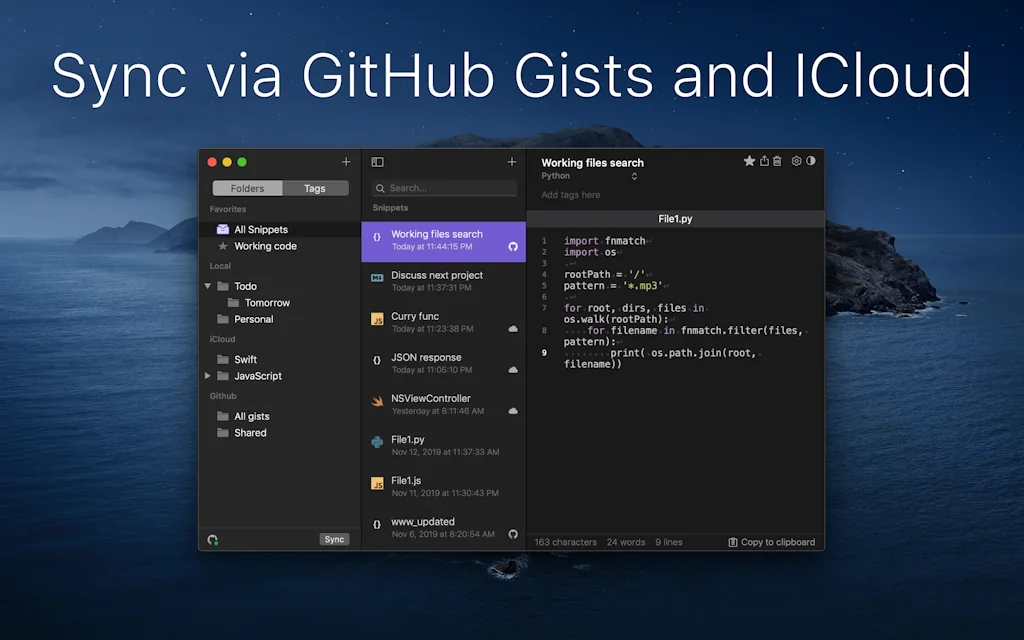The width and height of the screenshot is (1024, 640).
Task: Click the snippet Search field
Action: (444, 188)
